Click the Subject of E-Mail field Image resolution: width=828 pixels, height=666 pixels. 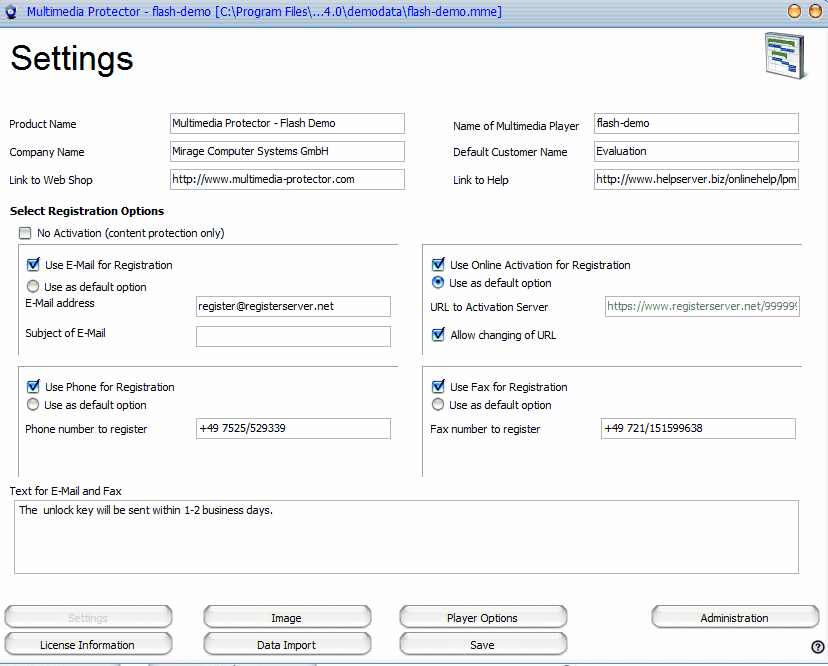293,336
